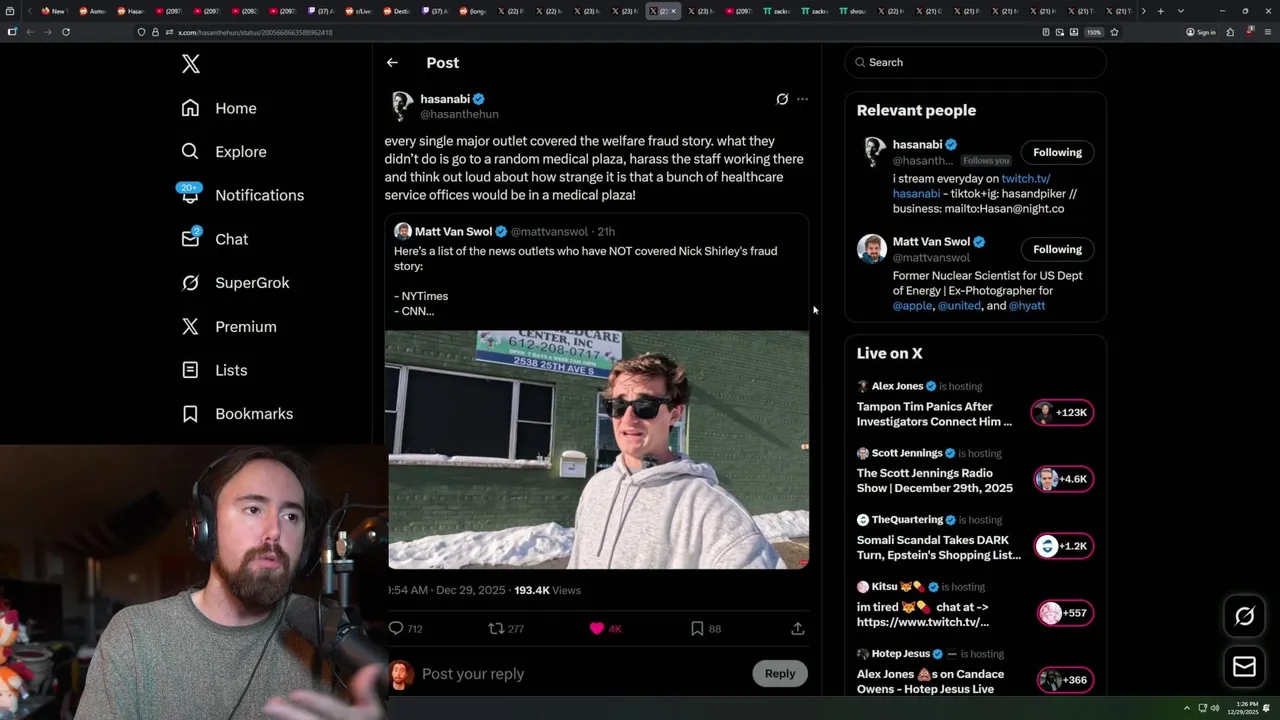Open Notifications in the sidebar
The image size is (1280, 720).
pyautogui.click(x=242, y=195)
